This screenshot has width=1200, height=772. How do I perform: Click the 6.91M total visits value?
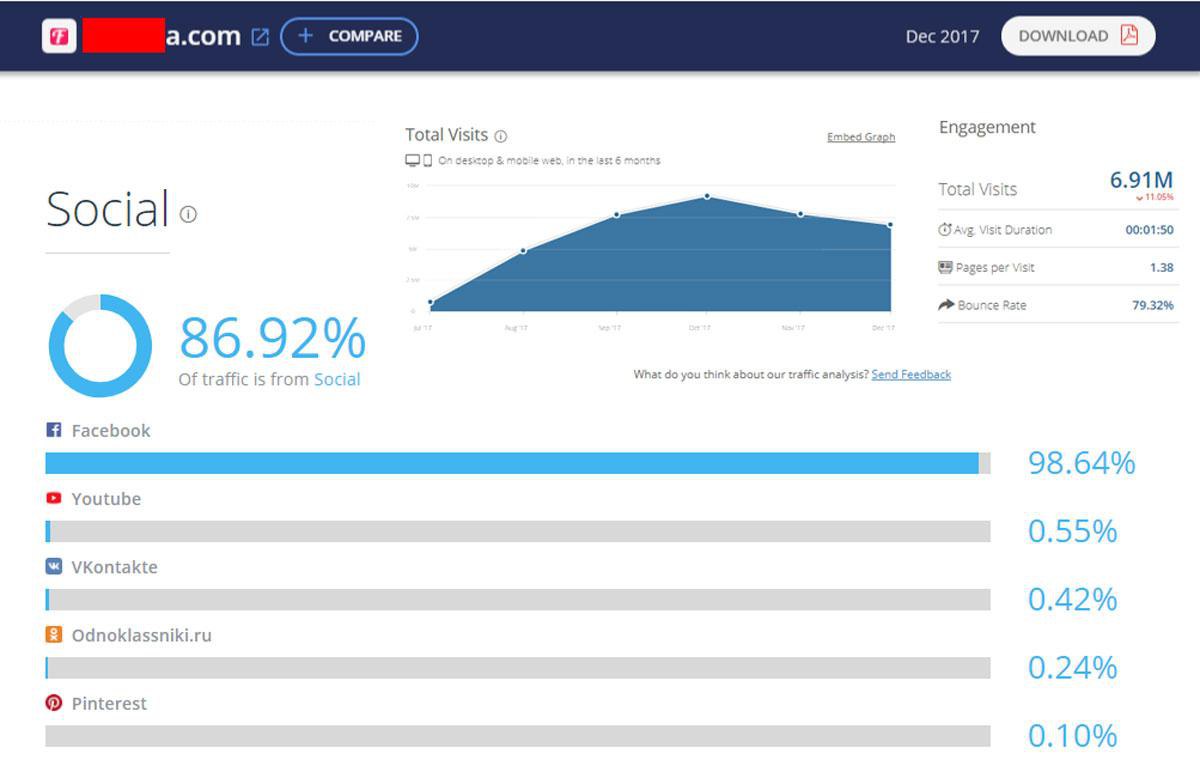(x=1141, y=180)
